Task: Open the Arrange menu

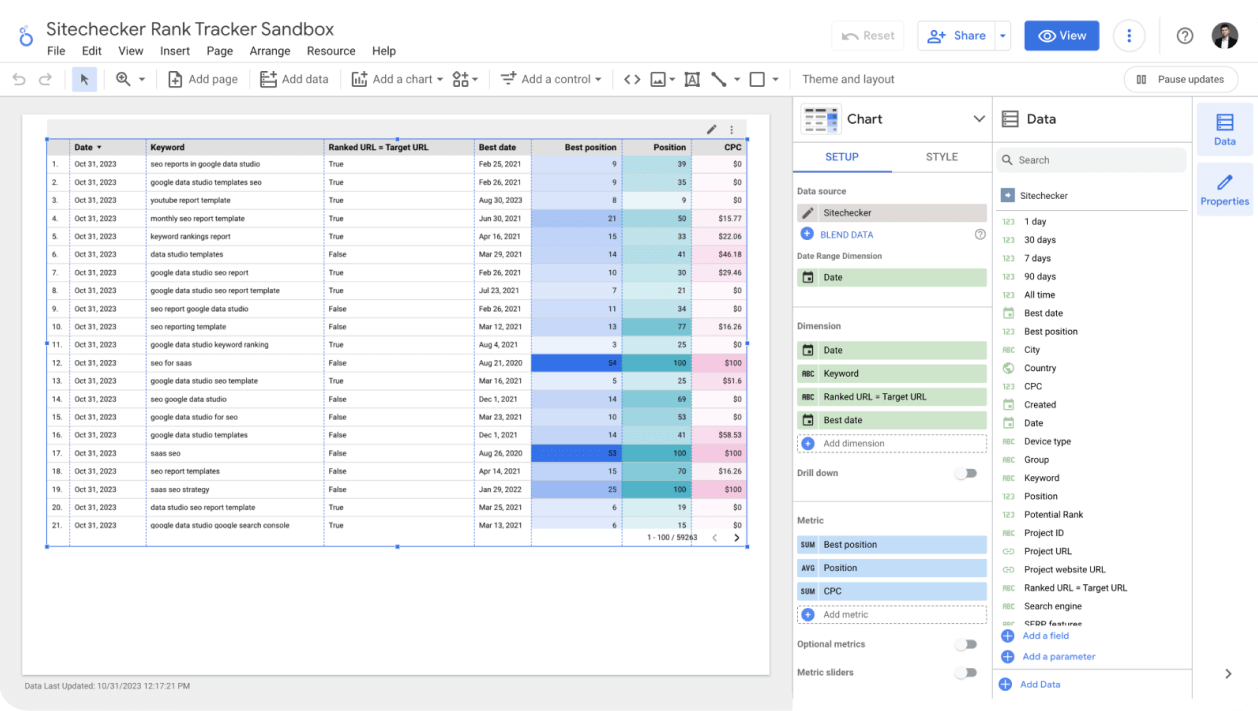Action: [270, 51]
